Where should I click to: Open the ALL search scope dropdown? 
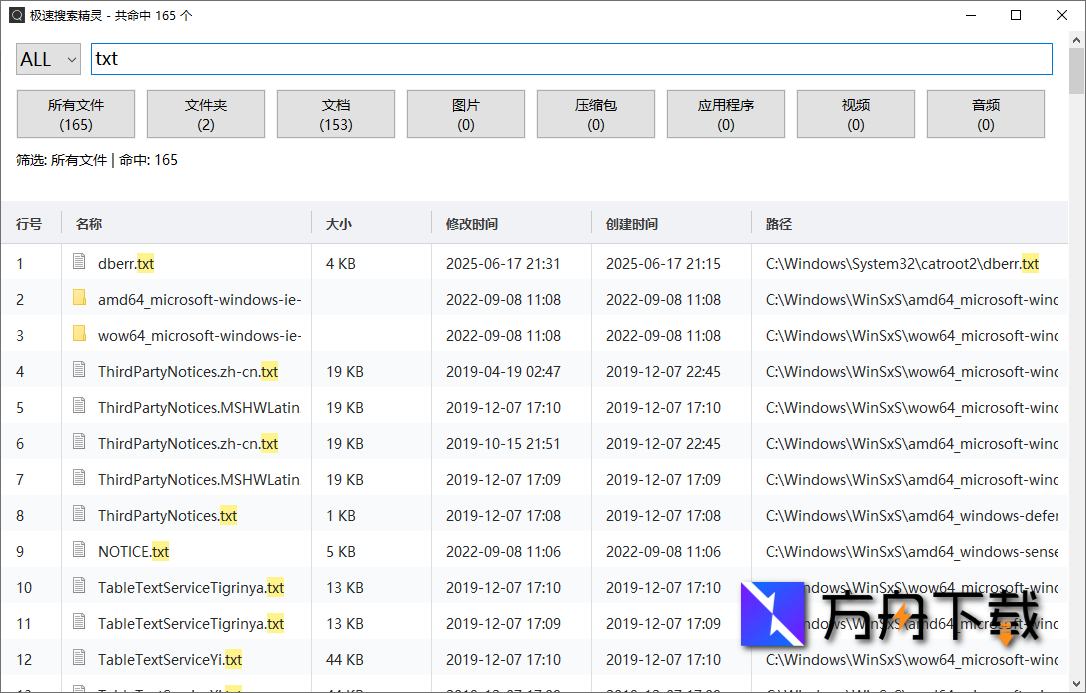[x=48, y=59]
